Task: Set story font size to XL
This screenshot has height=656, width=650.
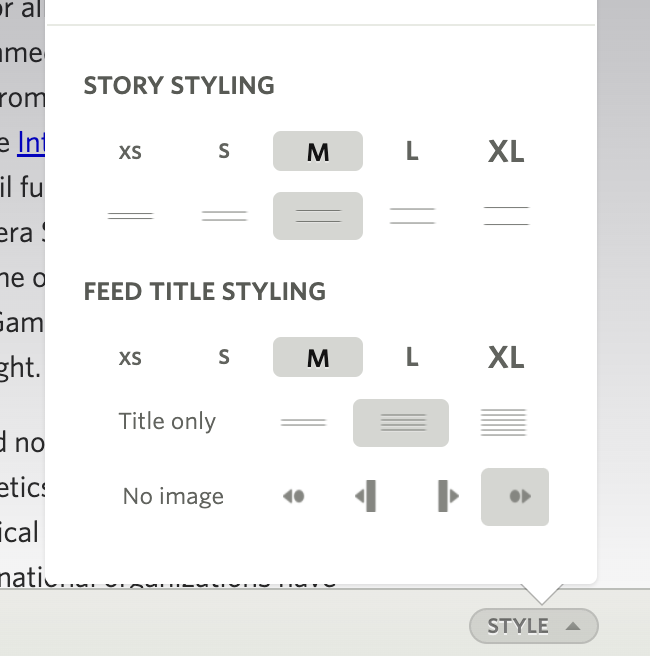Action: (506, 152)
